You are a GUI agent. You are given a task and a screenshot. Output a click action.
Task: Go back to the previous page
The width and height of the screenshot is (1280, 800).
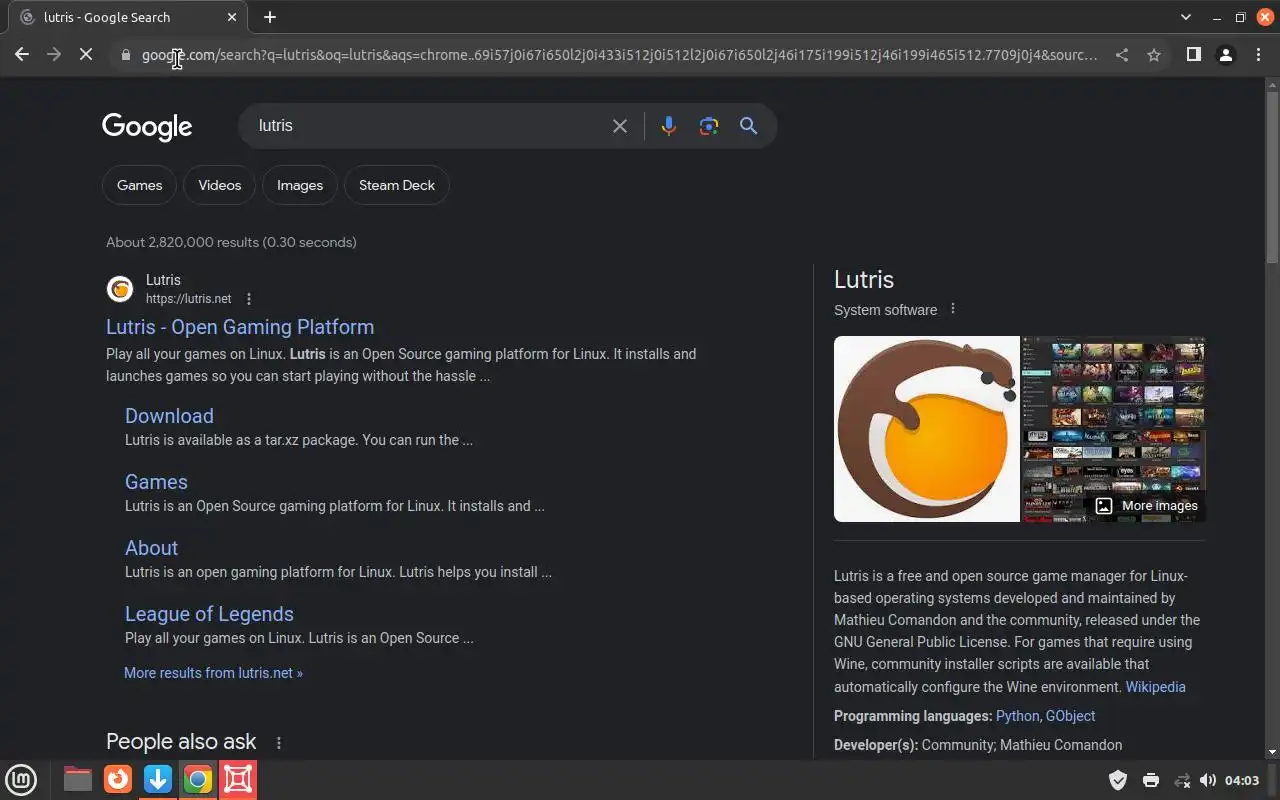click(x=22, y=55)
